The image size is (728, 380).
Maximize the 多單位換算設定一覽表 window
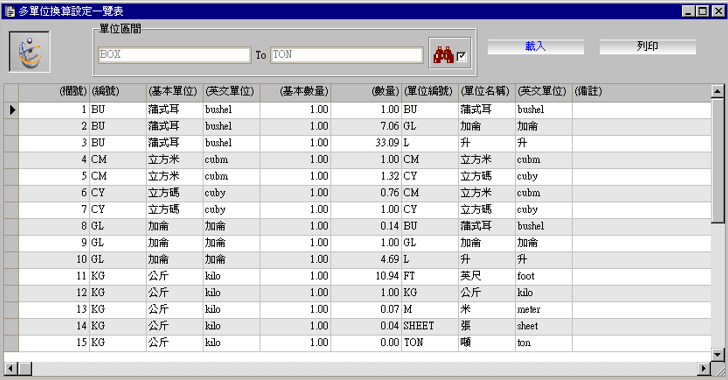702,11
